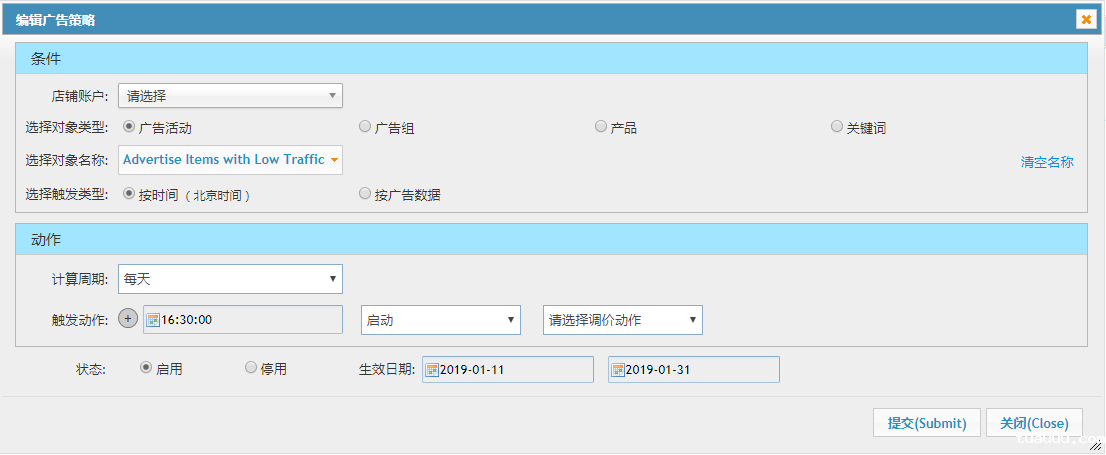Click the 清空名称 link
The width and height of the screenshot is (1106, 455).
point(1047,162)
